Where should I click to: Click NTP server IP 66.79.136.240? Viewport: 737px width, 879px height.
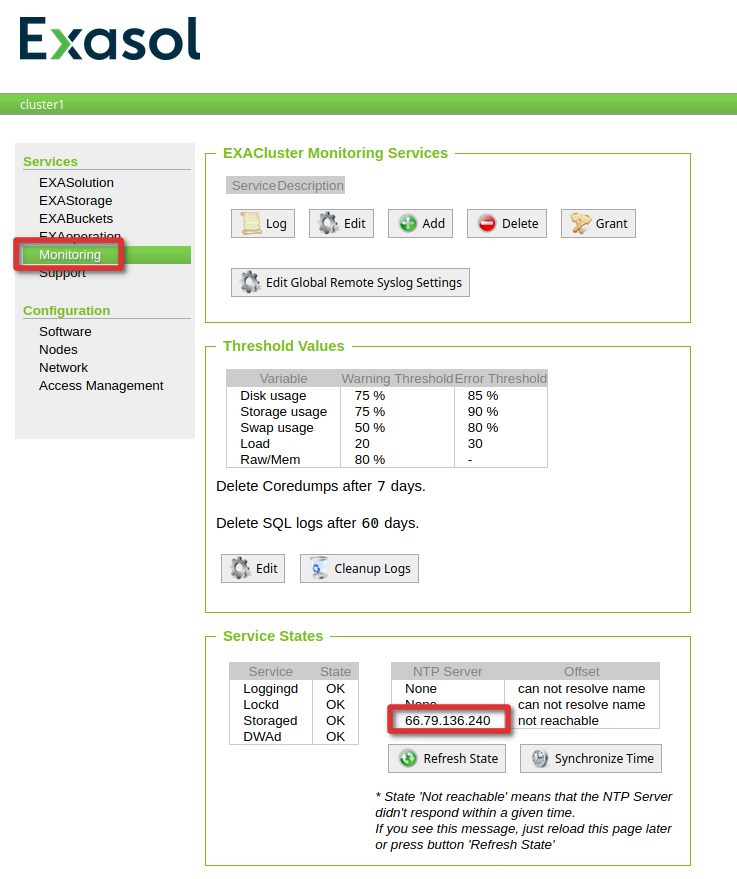tap(447, 720)
